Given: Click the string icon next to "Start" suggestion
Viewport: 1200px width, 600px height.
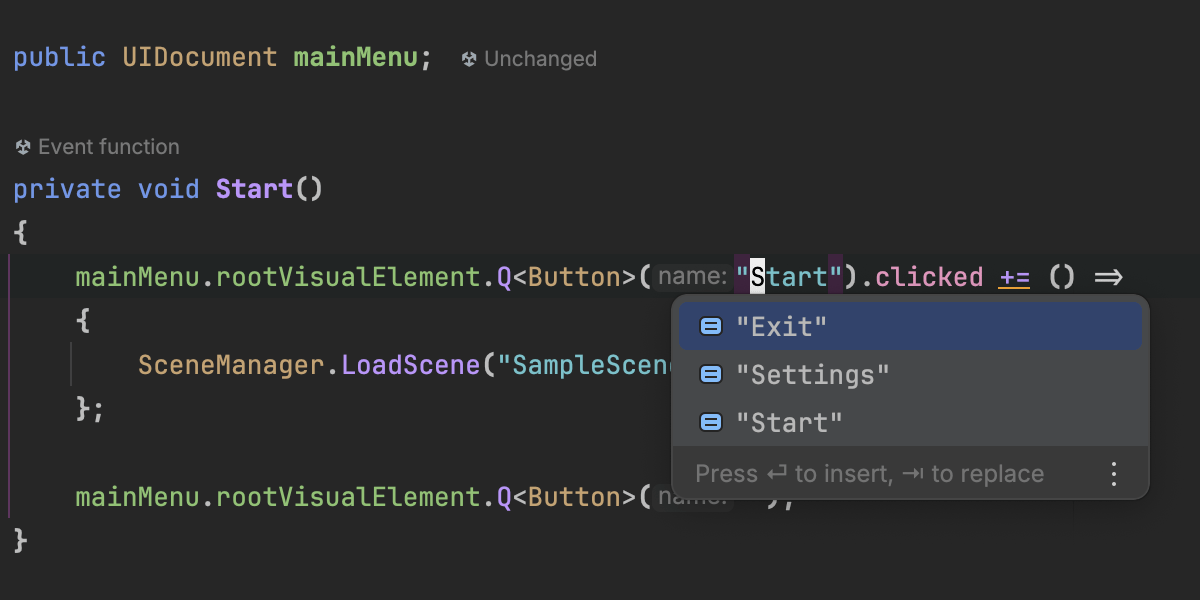Looking at the screenshot, I should 711,422.
